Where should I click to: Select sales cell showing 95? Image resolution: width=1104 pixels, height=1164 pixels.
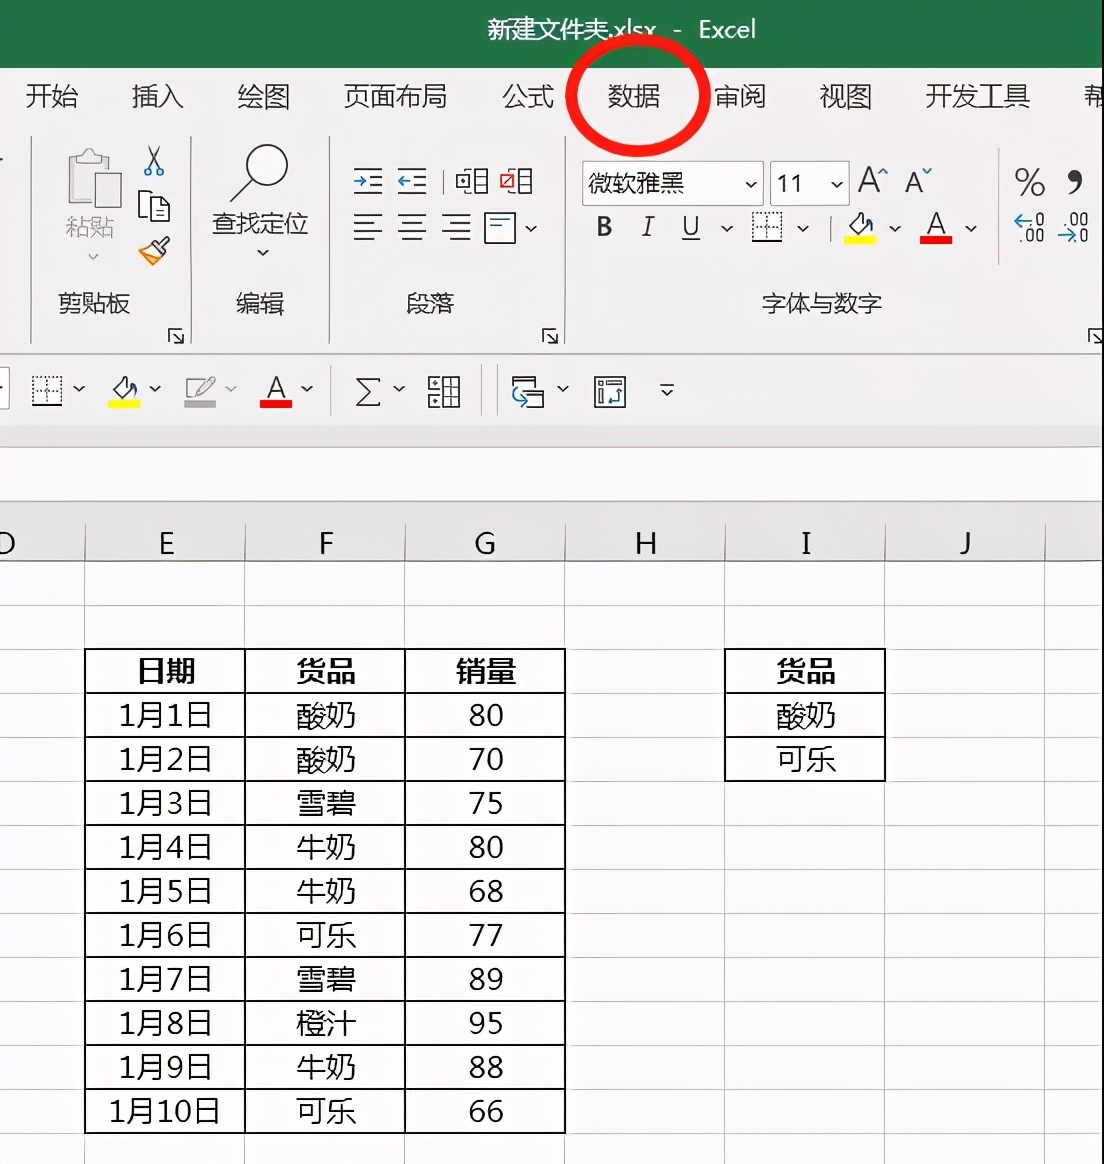(x=486, y=1023)
